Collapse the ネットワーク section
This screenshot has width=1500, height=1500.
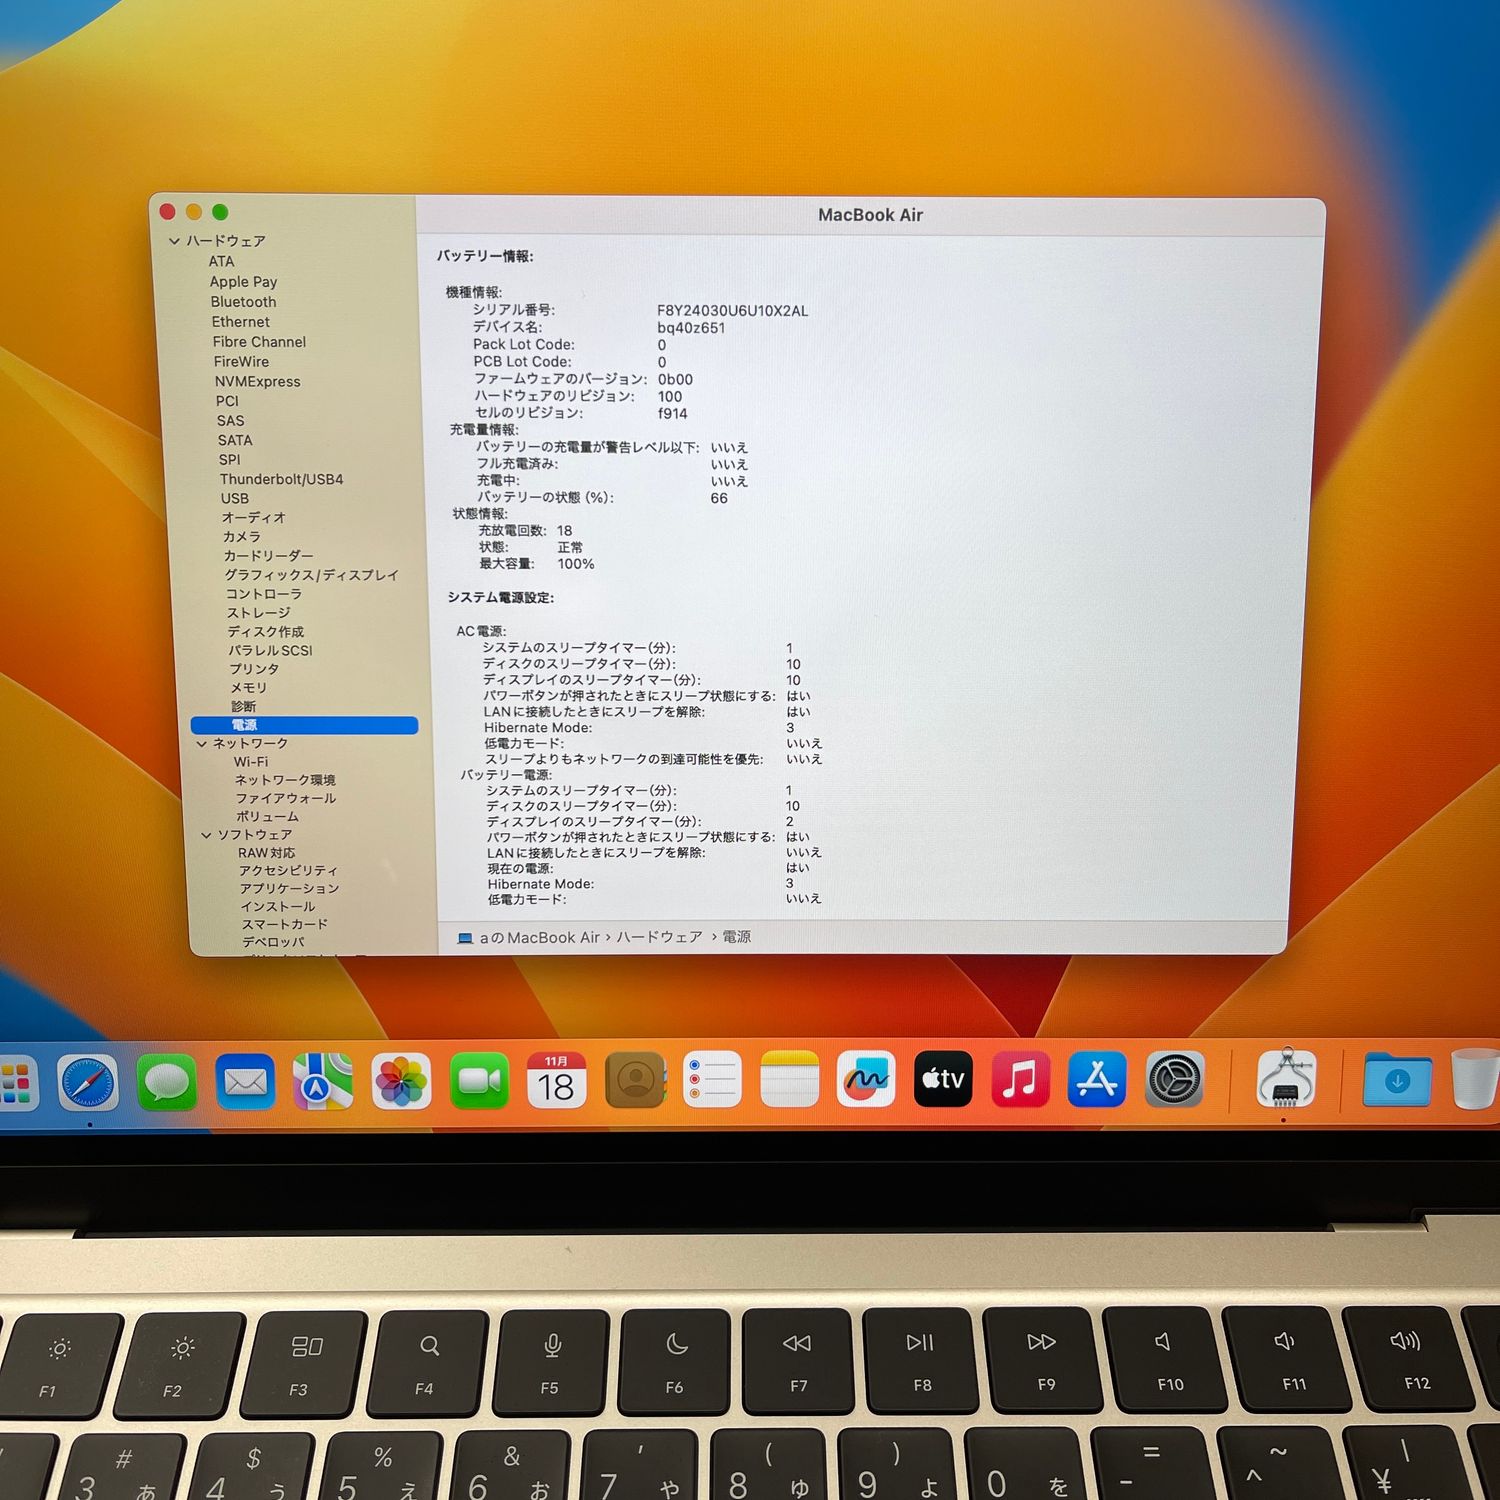[202, 744]
